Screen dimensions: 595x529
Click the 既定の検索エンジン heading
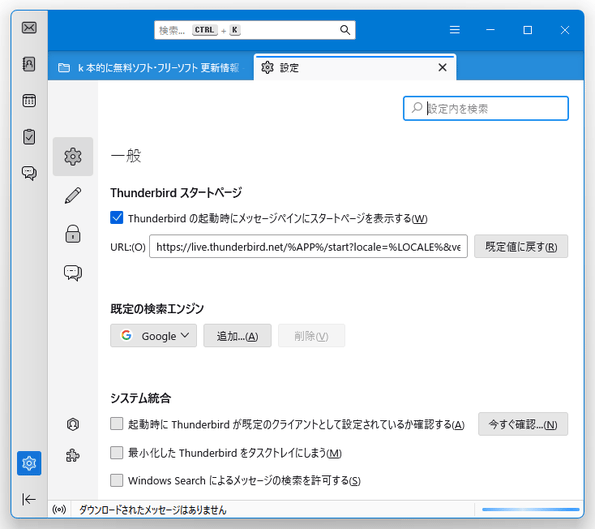point(157,309)
